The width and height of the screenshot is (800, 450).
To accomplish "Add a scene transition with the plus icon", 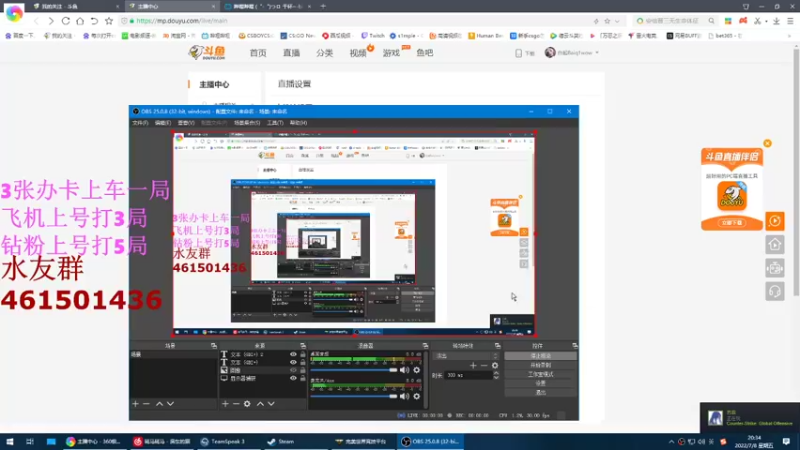I will (x=473, y=365).
